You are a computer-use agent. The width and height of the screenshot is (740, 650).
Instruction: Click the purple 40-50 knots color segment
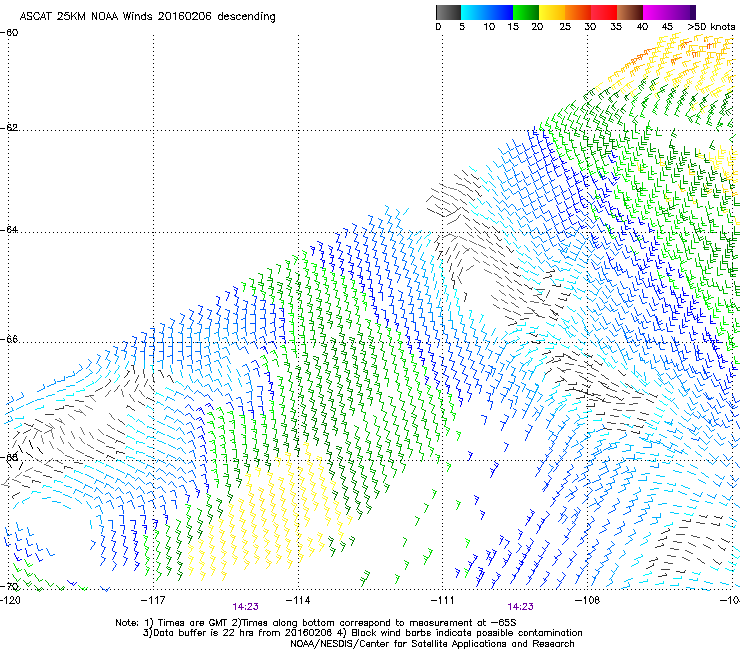point(669,12)
